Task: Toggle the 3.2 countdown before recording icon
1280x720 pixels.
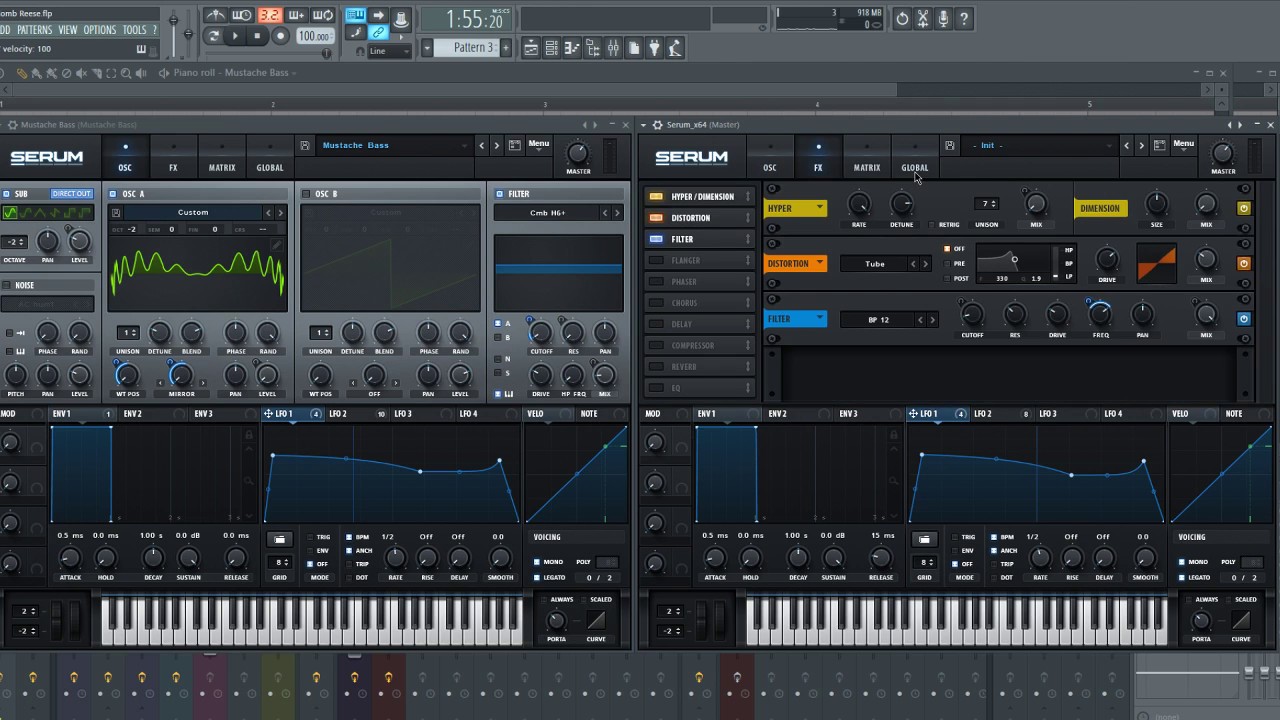Action: click(269, 15)
